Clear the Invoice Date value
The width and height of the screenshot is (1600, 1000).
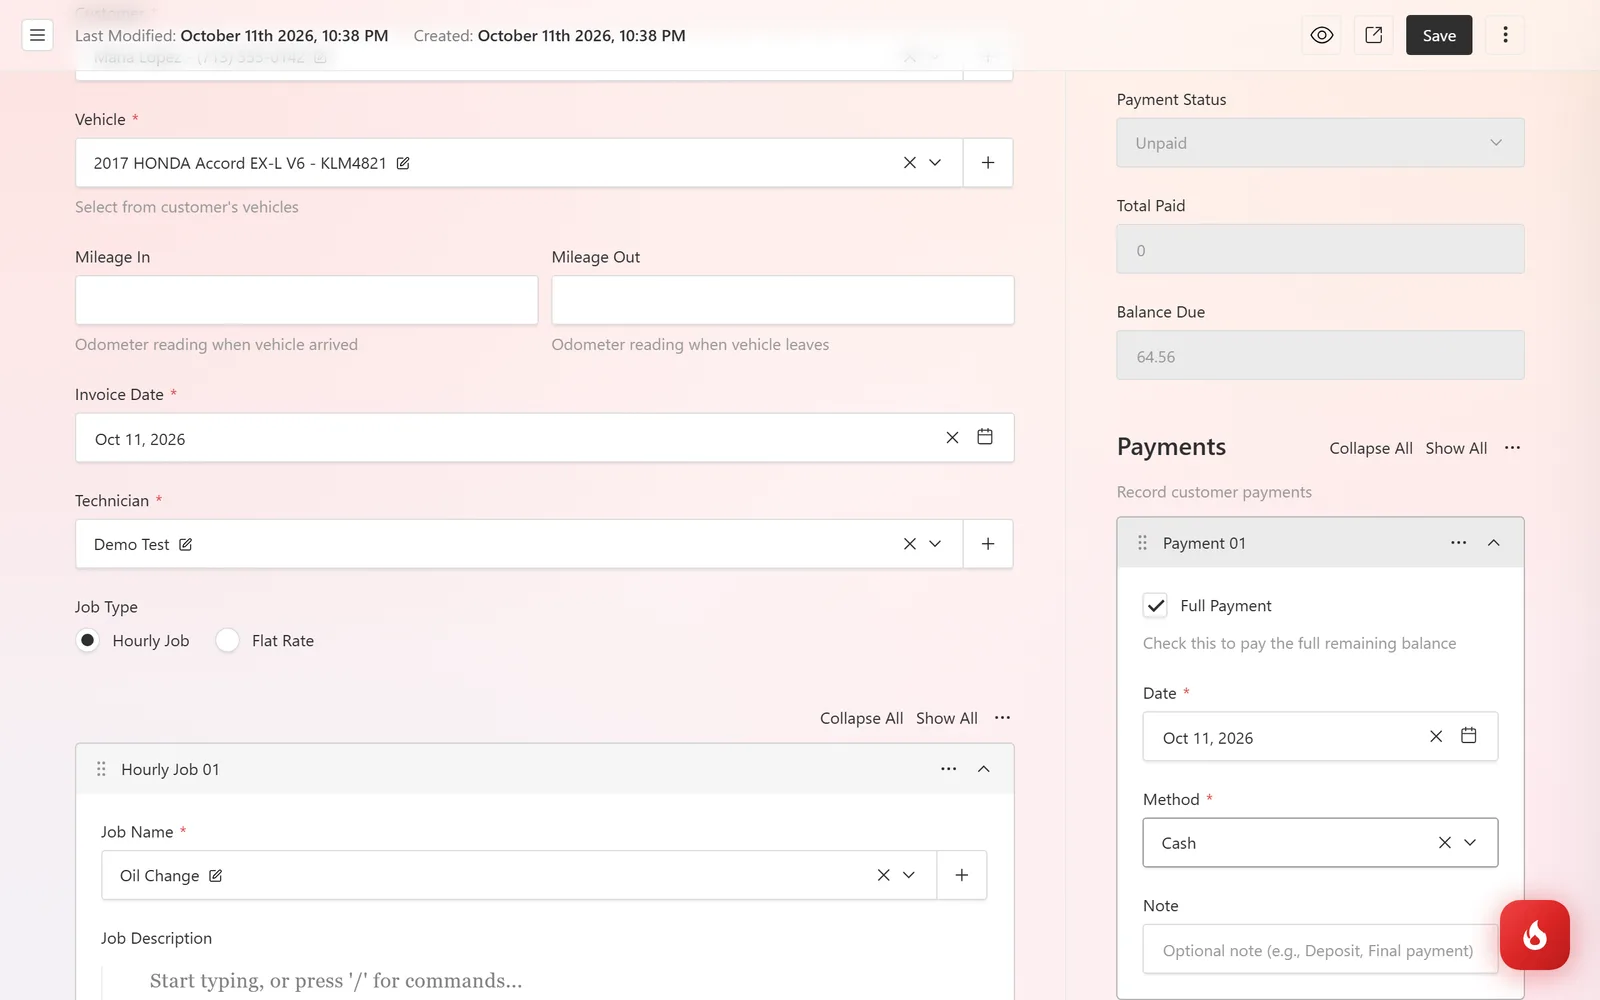952,438
